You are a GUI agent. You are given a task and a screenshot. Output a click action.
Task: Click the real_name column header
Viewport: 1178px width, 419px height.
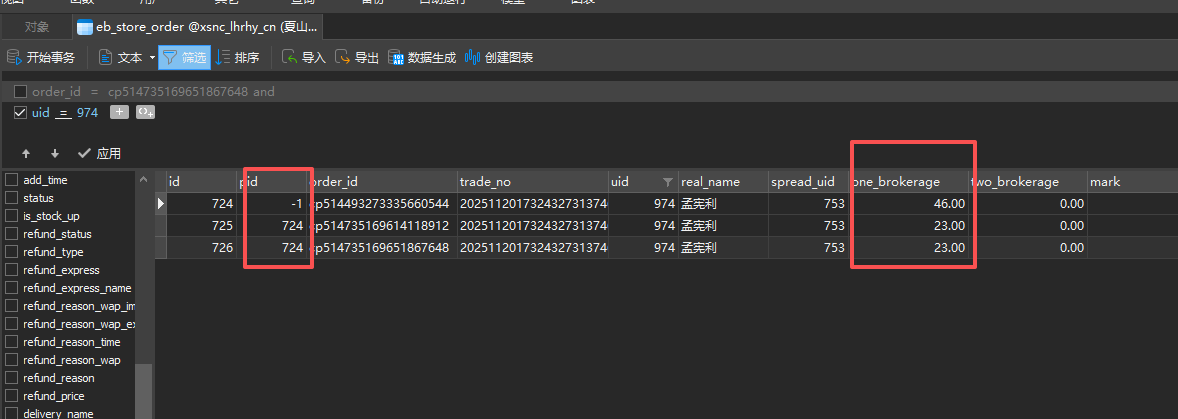tap(723, 182)
